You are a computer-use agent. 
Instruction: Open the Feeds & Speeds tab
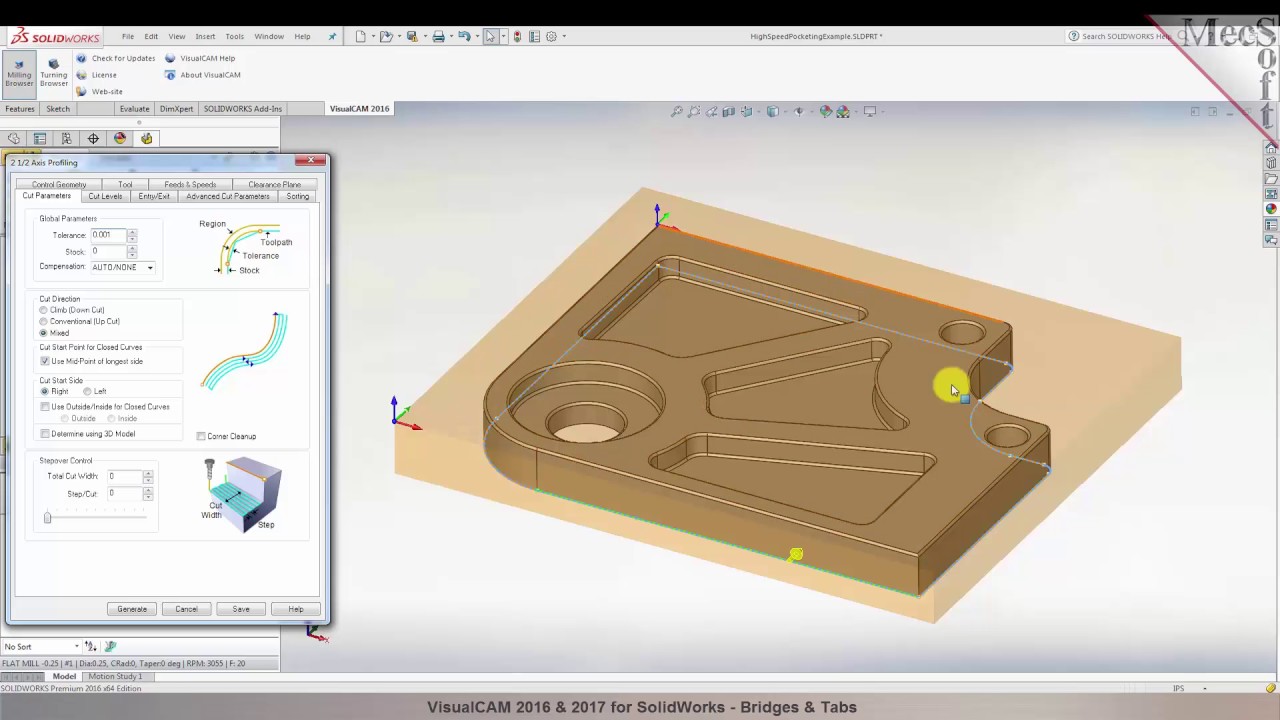click(x=190, y=184)
